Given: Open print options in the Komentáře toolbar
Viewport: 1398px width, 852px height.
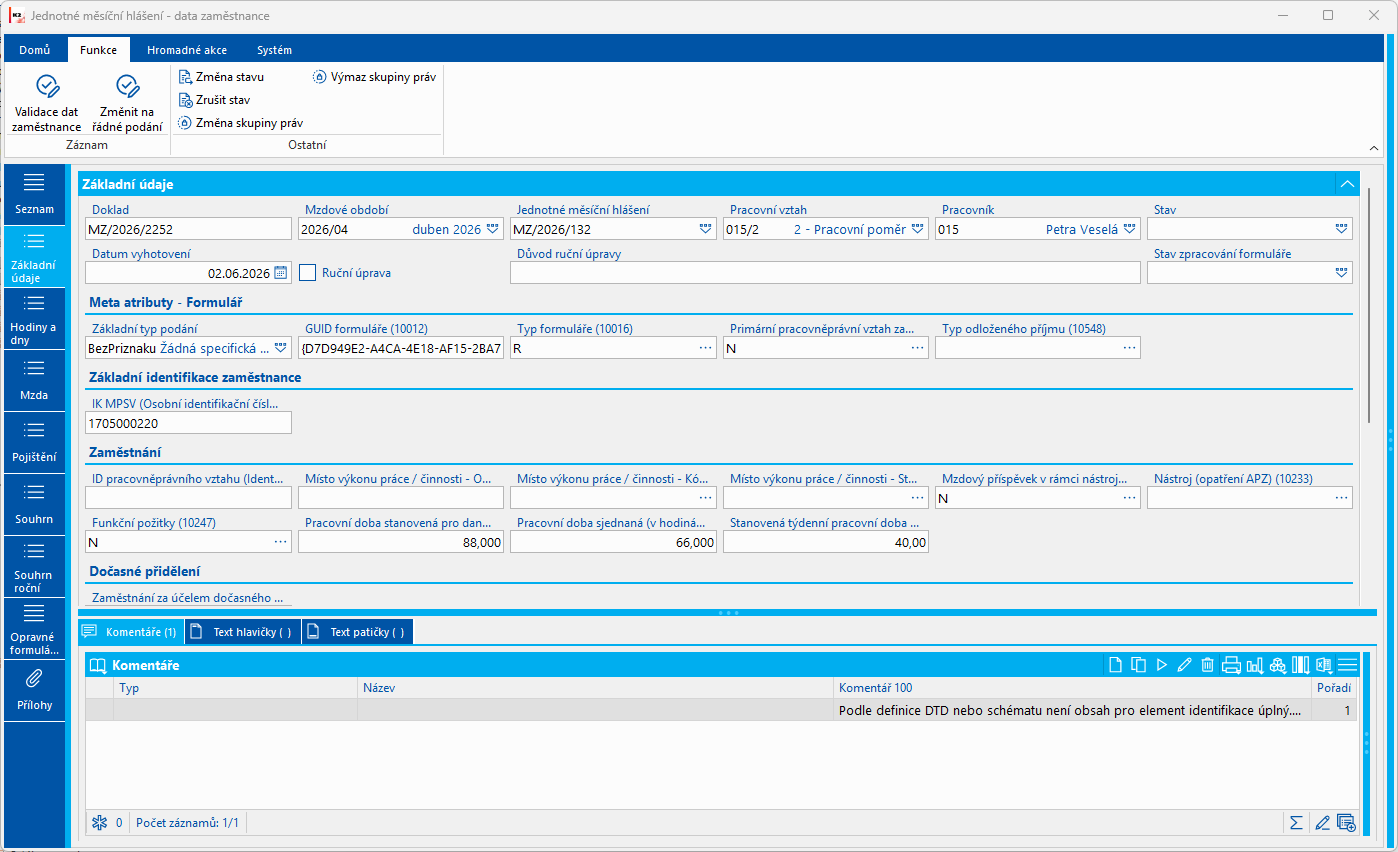Looking at the screenshot, I should (x=1231, y=664).
